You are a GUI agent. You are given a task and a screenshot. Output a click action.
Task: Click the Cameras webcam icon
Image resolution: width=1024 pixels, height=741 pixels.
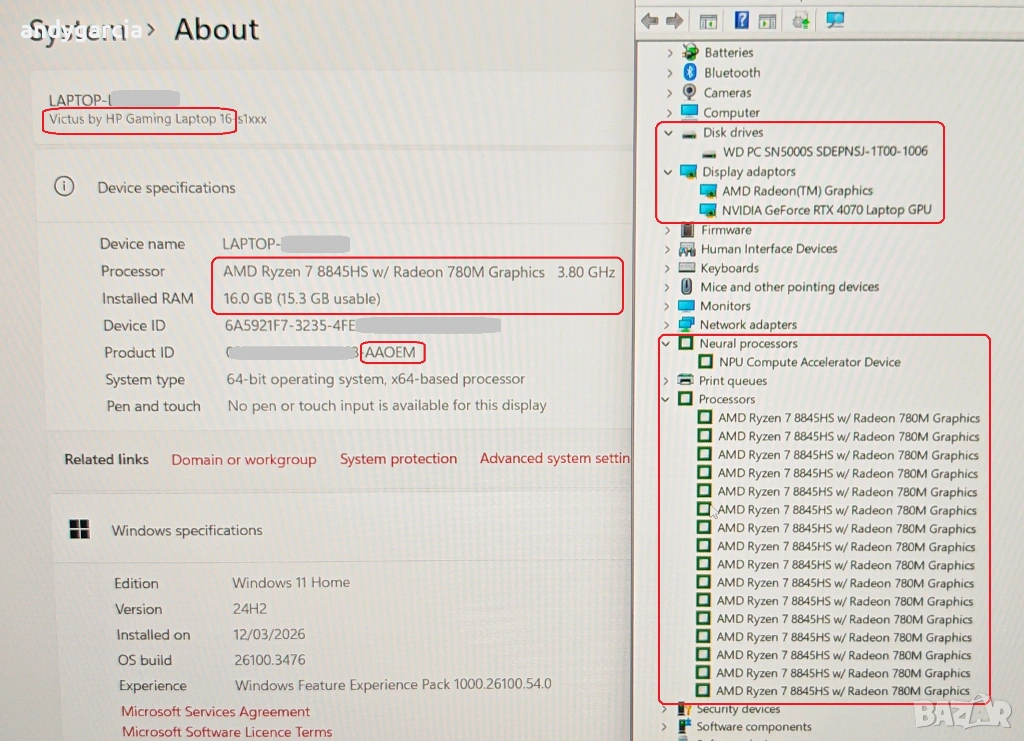pyautogui.click(x=690, y=93)
